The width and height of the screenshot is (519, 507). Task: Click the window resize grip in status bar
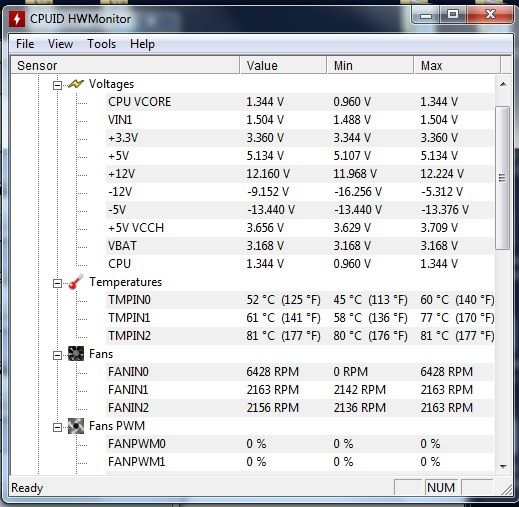tap(506, 490)
